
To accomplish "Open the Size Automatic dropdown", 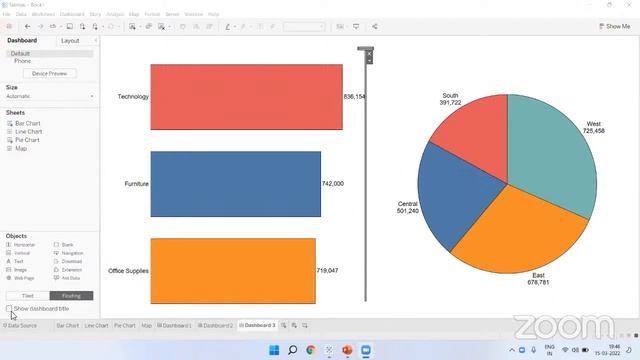I will [50, 96].
